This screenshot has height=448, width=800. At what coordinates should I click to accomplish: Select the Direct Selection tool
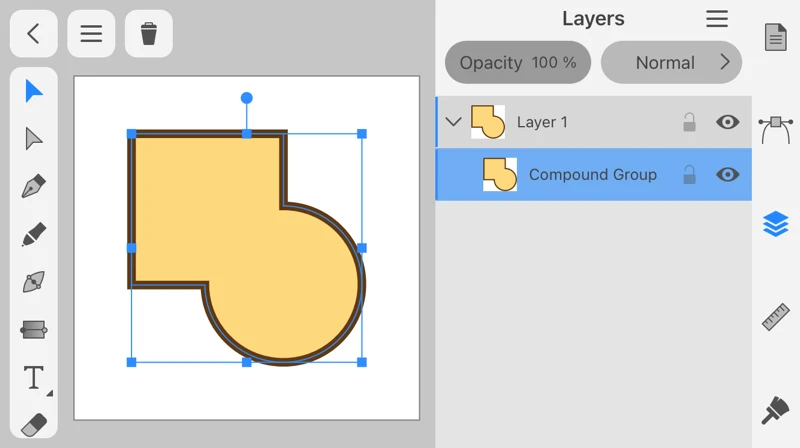click(x=34, y=139)
